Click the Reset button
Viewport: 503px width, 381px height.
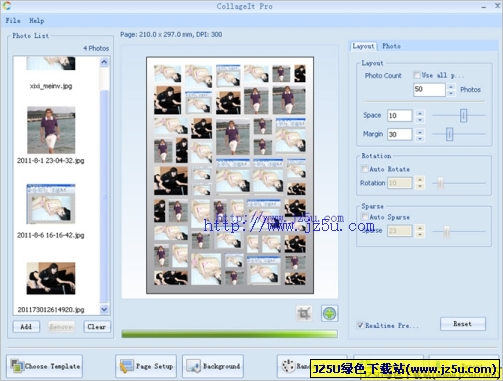pos(463,324)
